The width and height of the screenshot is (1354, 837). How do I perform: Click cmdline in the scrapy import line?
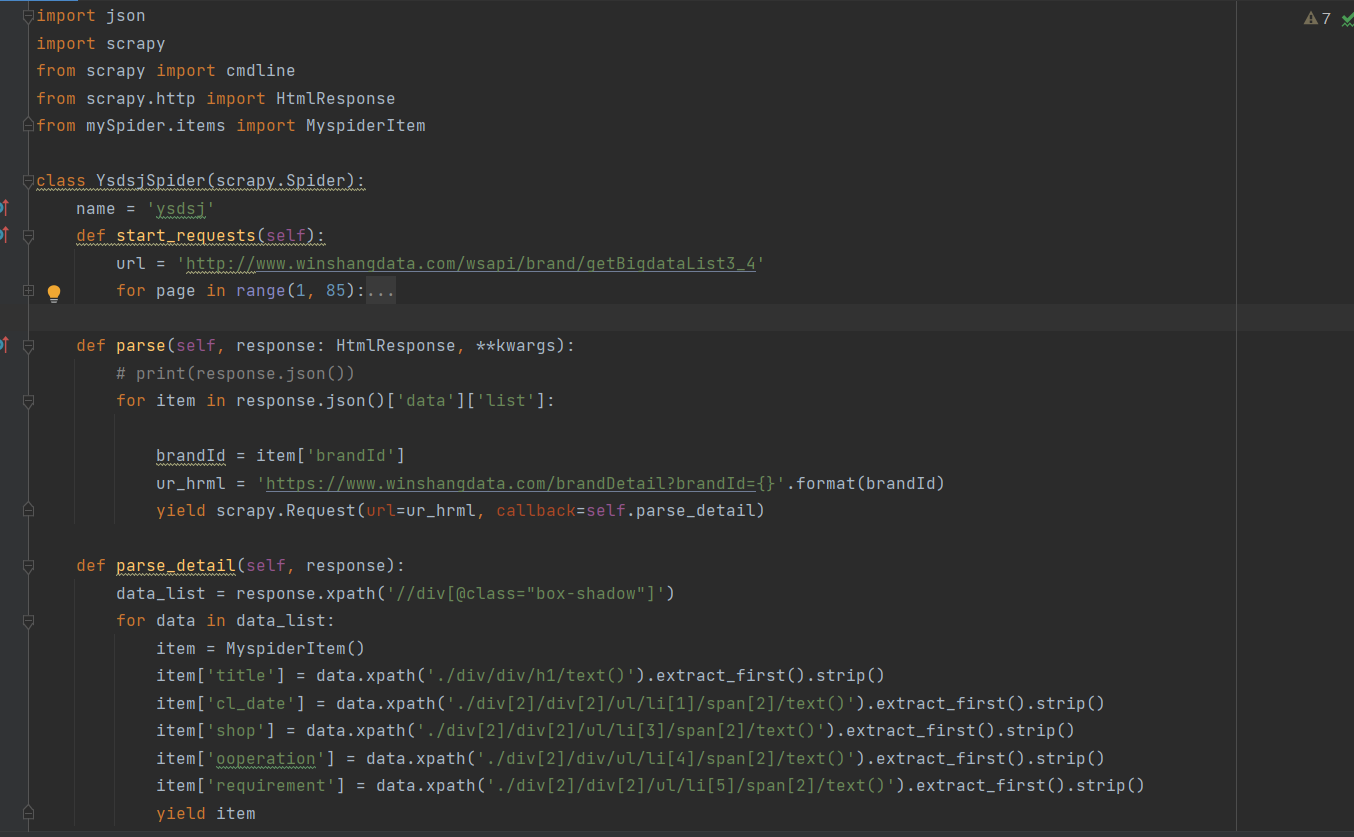260,71
